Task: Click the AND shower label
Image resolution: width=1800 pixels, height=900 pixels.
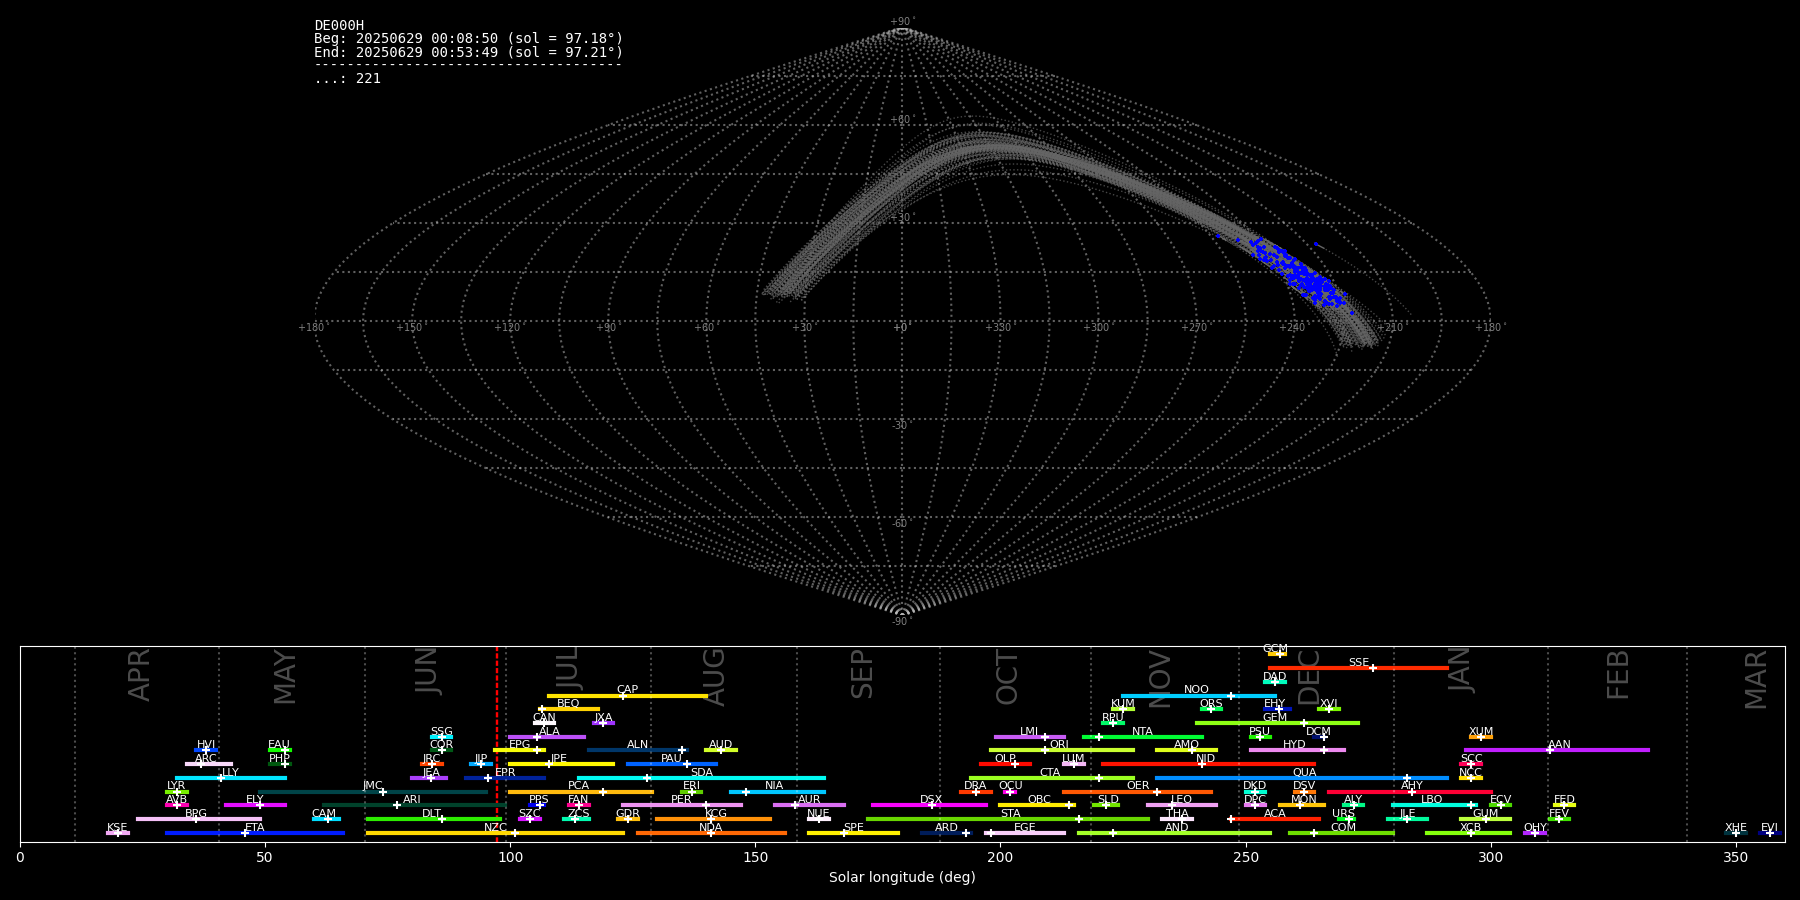Action: [x=1177, y=828]
